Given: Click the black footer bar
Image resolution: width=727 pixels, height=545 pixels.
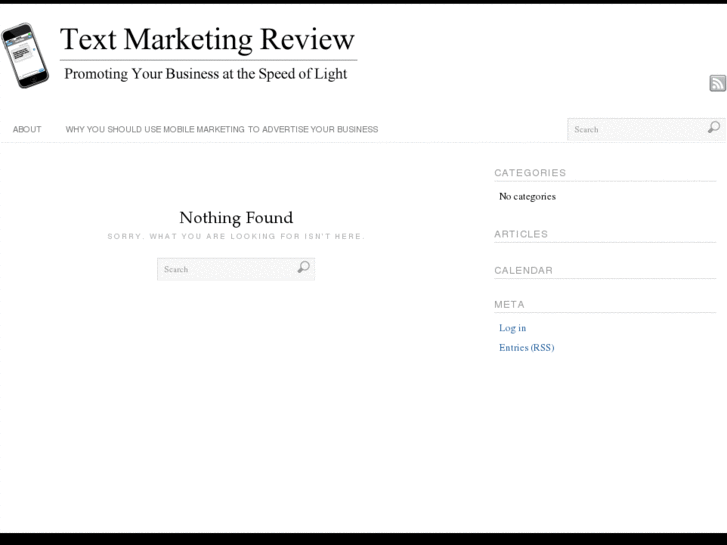Looking at the screenshot, I should coord(363,538).
